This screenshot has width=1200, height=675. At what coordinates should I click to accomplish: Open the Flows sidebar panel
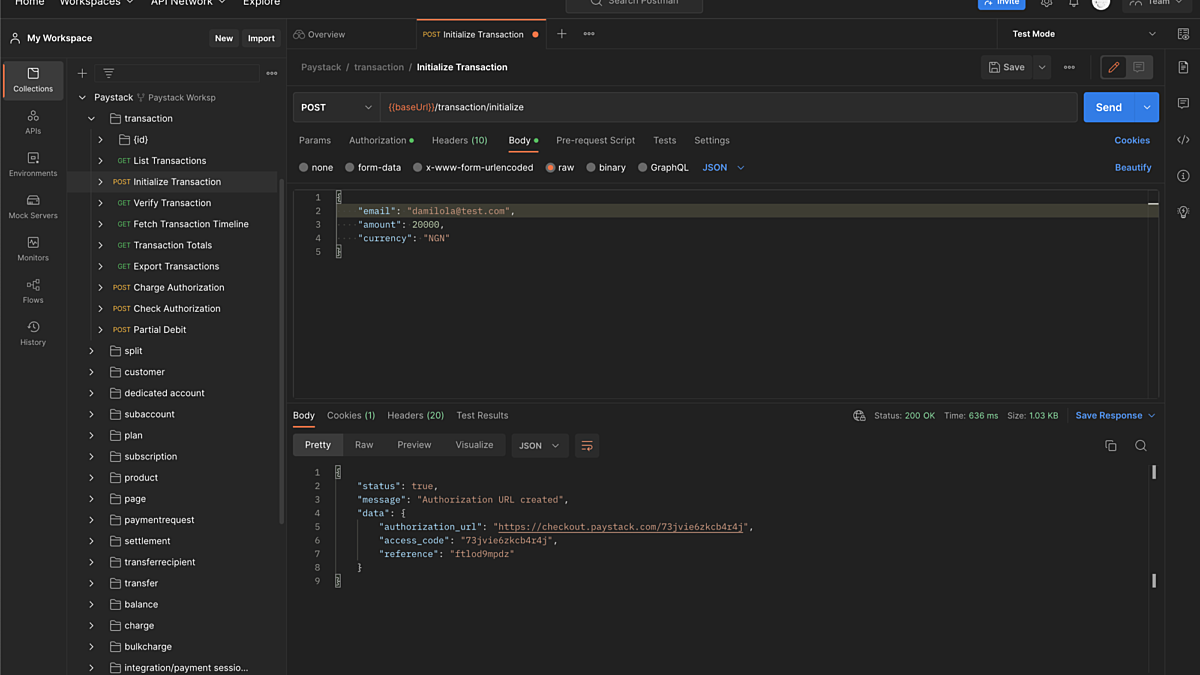pos(33,290)
